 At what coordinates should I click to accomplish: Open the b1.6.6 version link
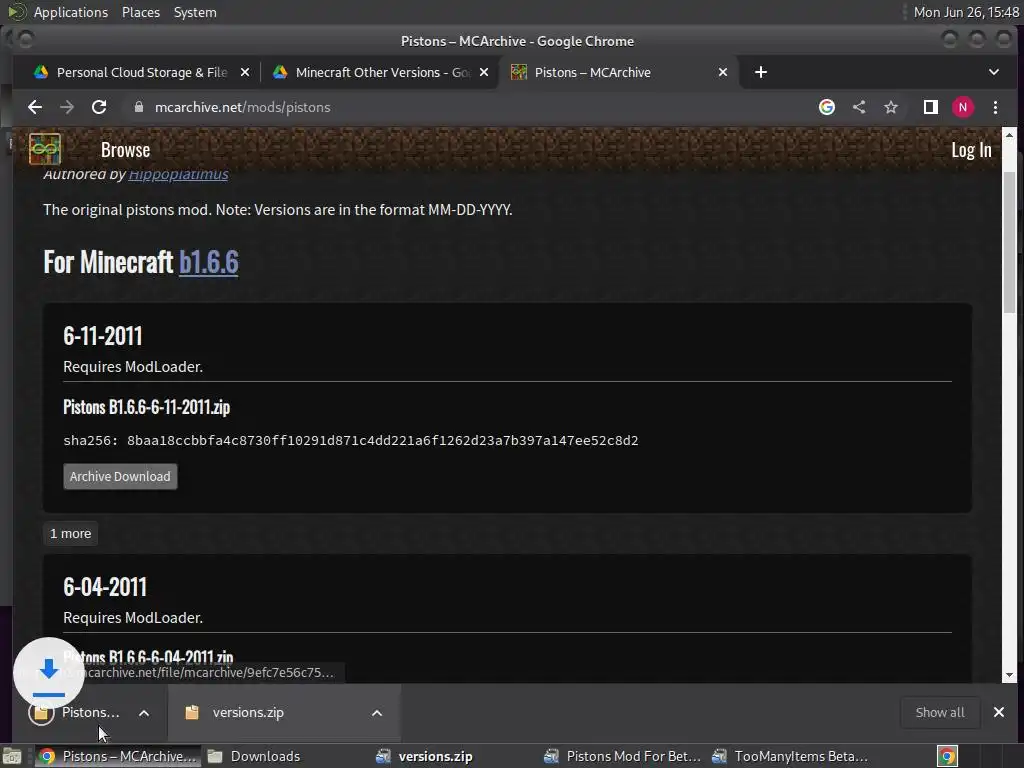(x=208, y=262)
